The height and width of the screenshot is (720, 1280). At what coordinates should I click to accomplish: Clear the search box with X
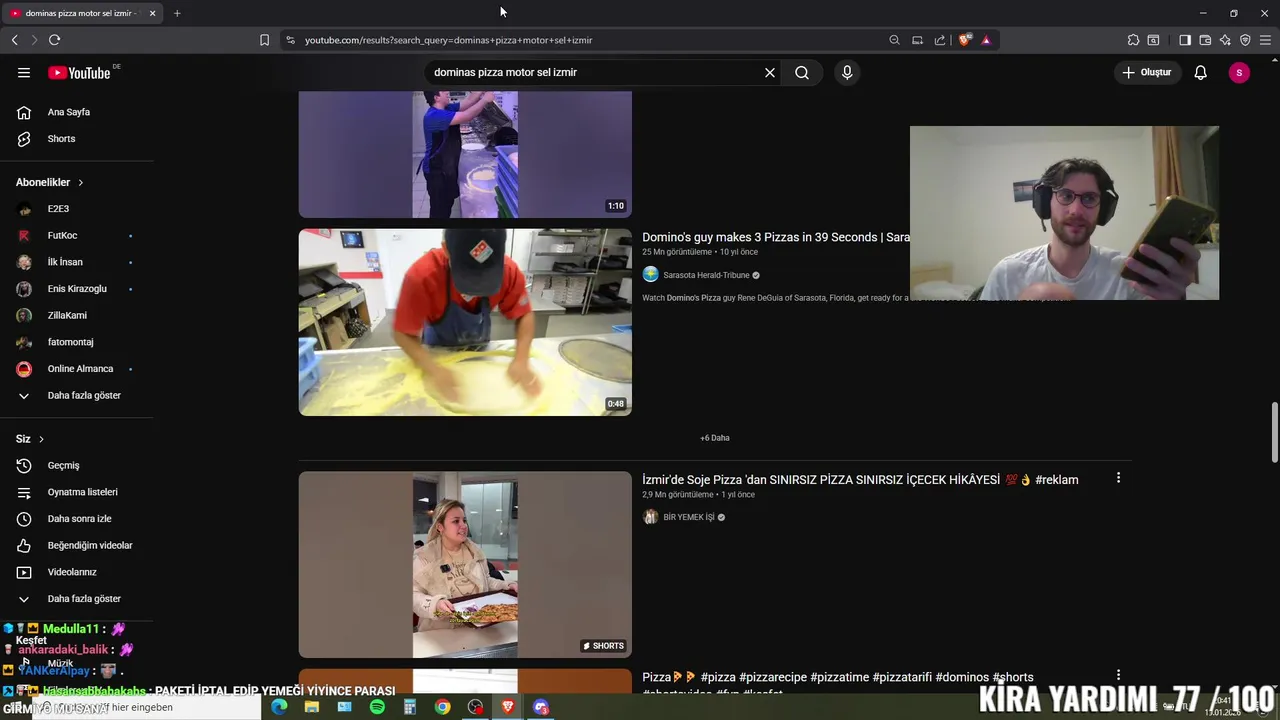point(770,72)
